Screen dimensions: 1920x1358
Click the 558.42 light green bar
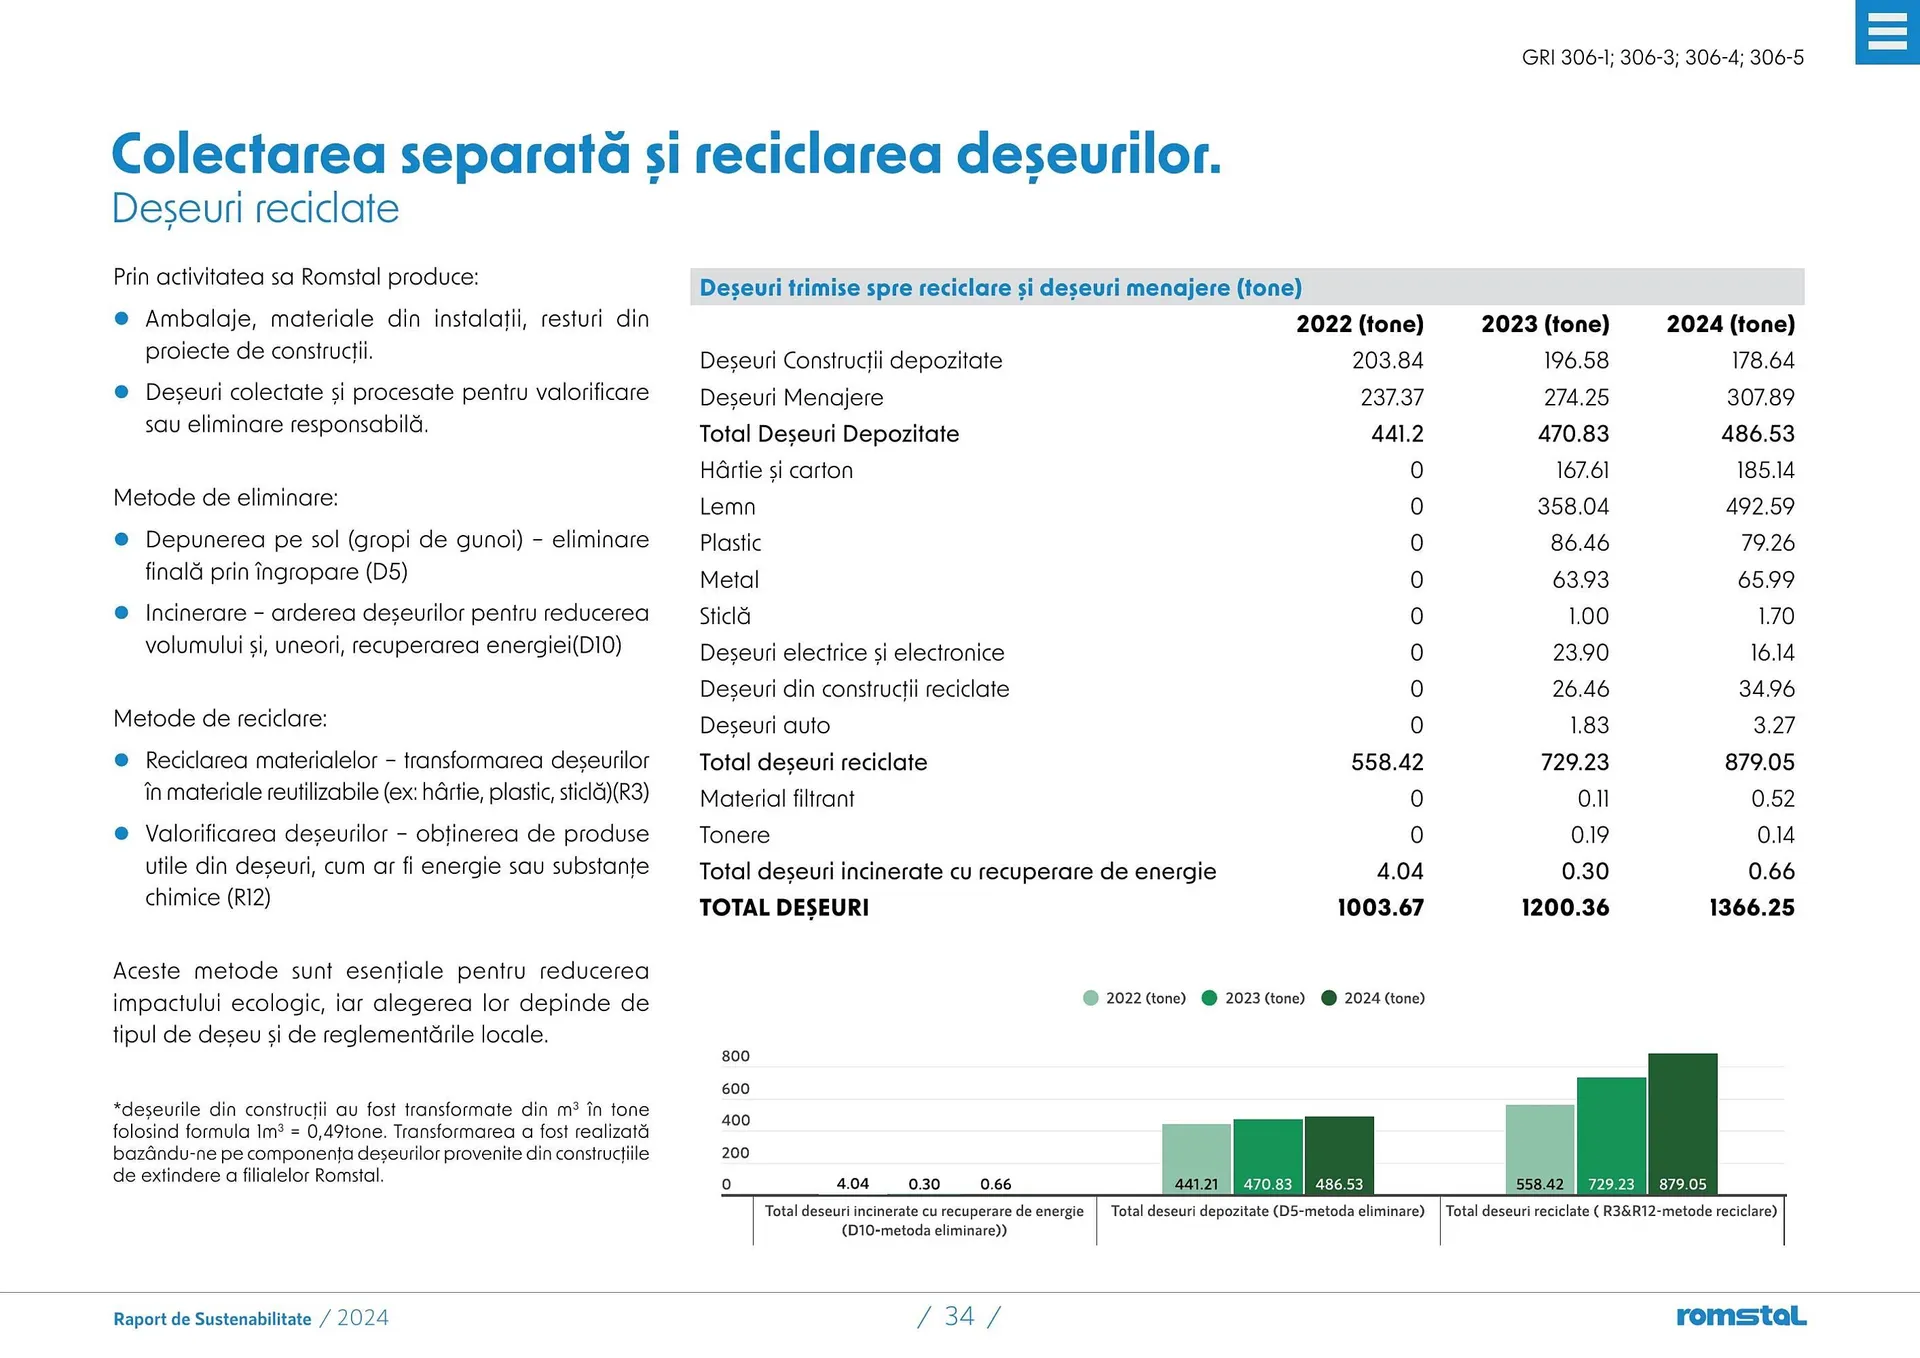coord(1539,1145)
